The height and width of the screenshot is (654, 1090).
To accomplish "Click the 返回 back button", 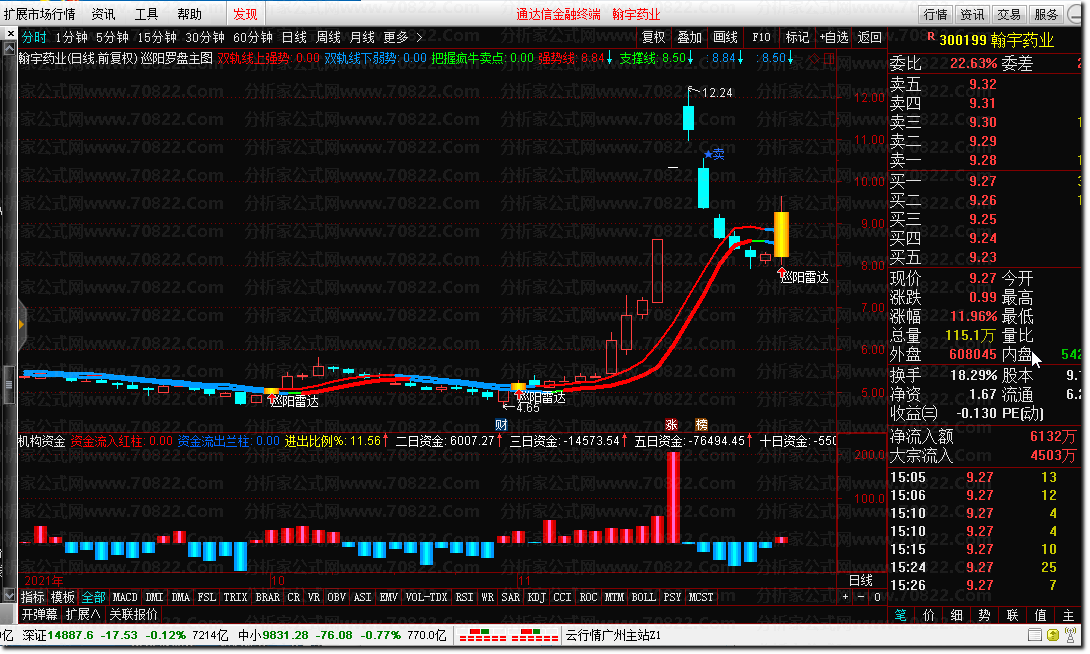I will pos(870,37).
